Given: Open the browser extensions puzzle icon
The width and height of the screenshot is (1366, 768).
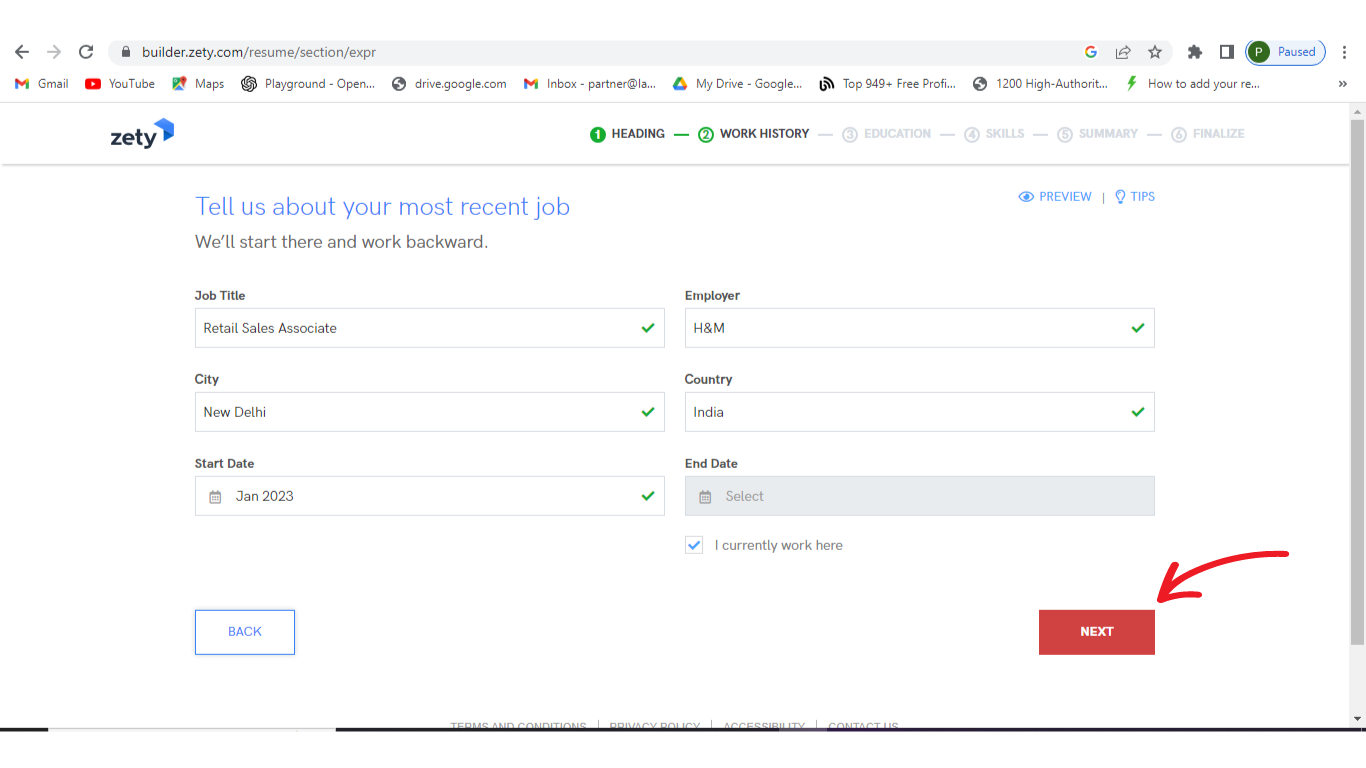Looking at the screenshot, I should coord(1194,52).
